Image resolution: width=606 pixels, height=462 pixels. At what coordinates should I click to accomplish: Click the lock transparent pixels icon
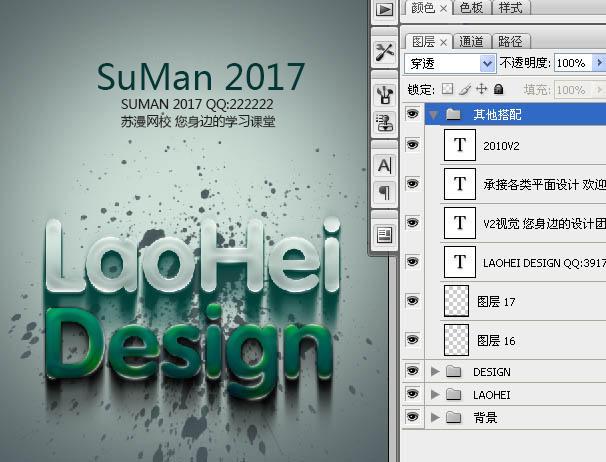tap(447, 90)
